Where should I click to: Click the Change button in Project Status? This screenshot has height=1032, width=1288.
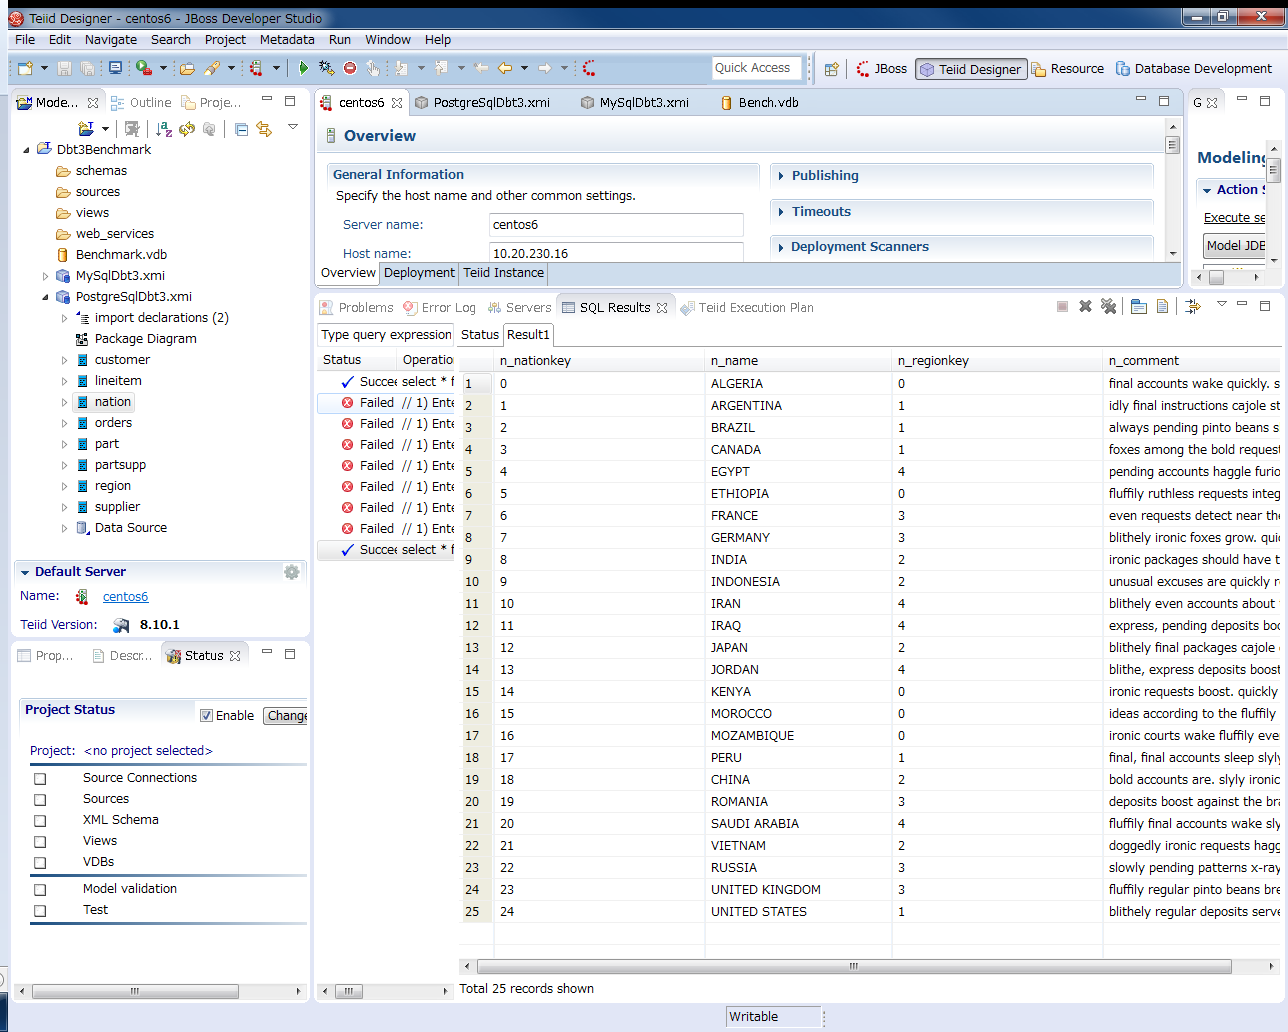(x=286, y=716)
